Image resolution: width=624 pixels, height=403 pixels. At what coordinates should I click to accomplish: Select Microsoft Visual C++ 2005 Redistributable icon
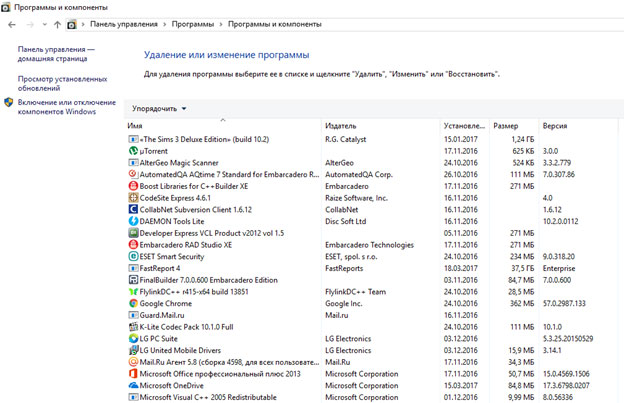(133, 397)
